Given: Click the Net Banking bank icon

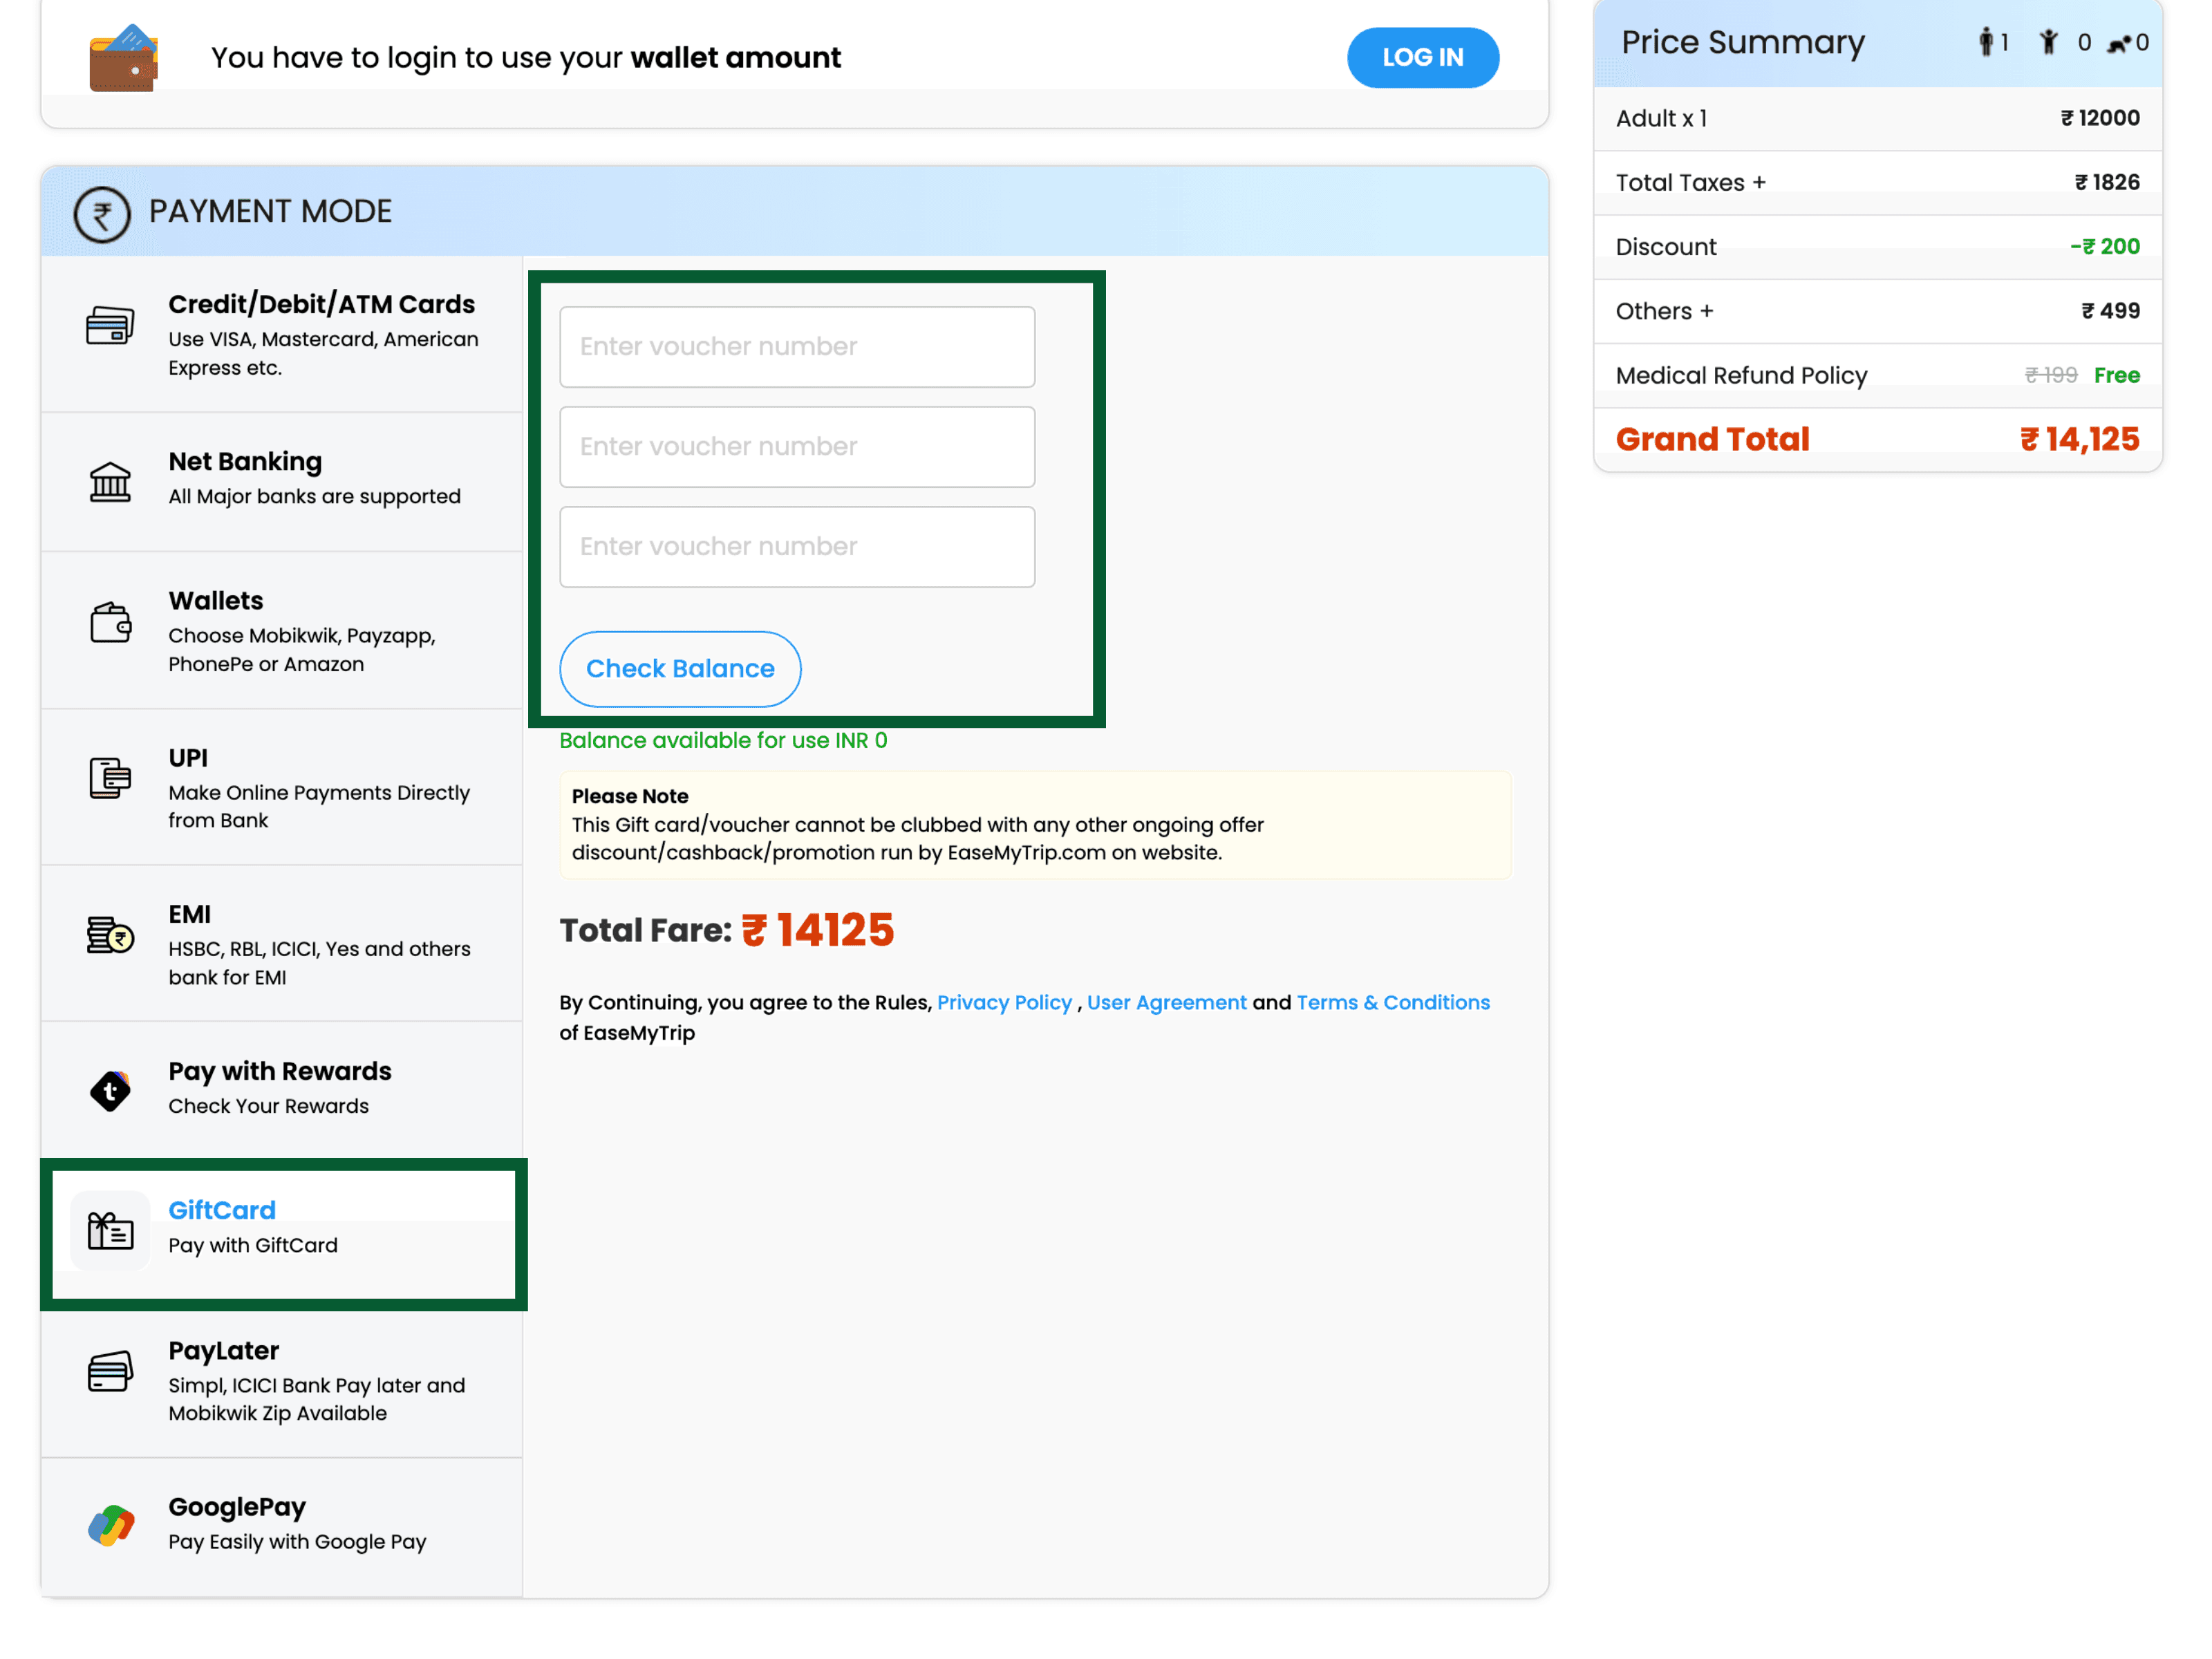Looking at the screenshot, I should 110,482.
